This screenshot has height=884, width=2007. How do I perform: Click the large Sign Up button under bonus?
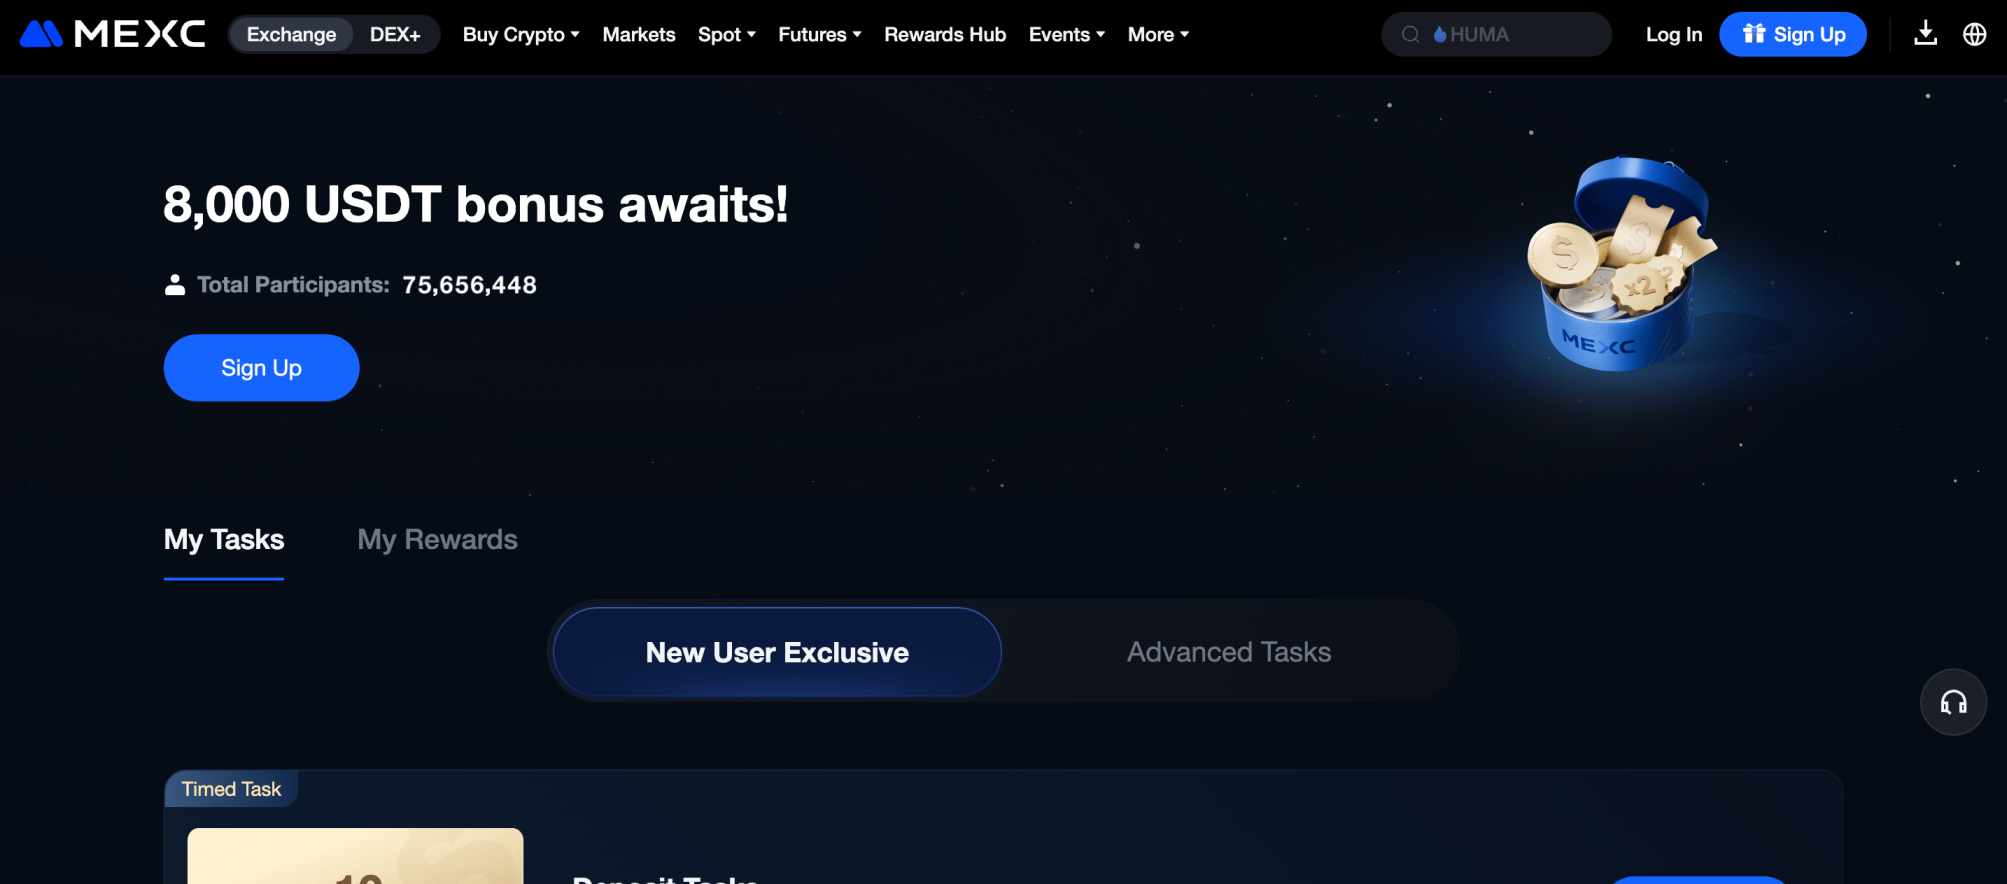[x=261, y=368]
